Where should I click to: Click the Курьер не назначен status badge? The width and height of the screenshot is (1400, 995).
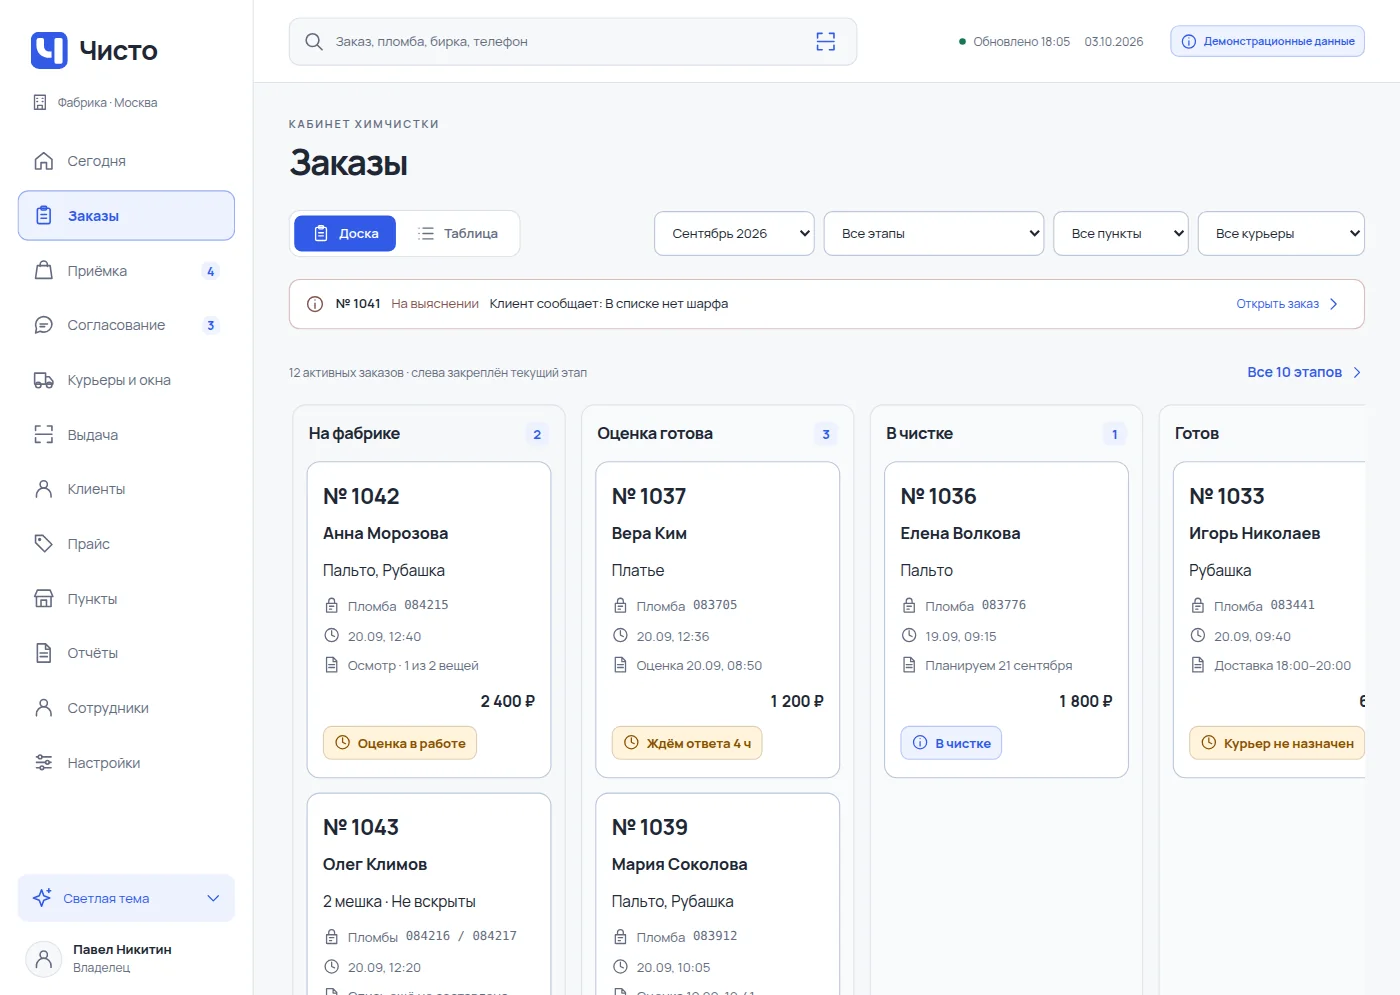1277,743
